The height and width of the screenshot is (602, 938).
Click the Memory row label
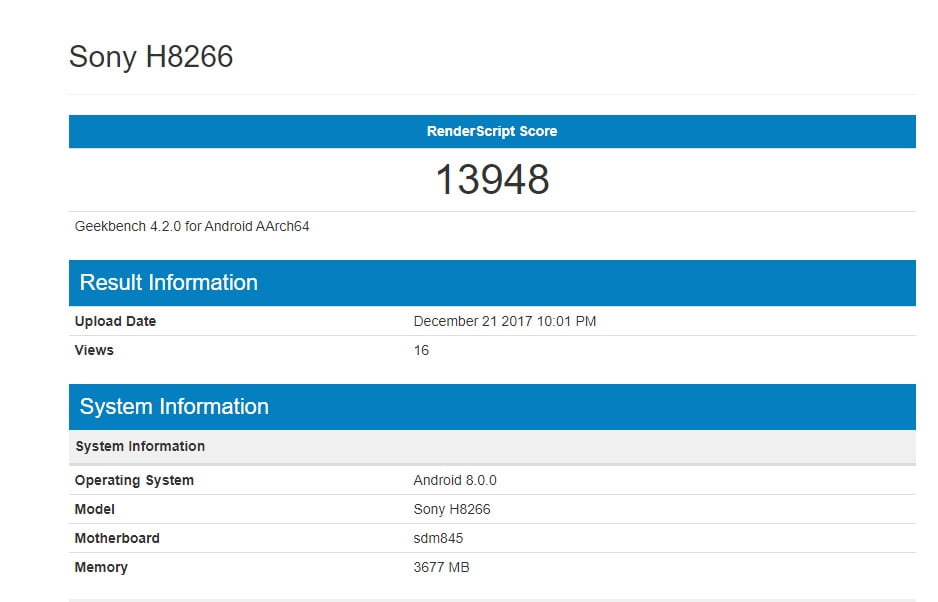point(101,567)
